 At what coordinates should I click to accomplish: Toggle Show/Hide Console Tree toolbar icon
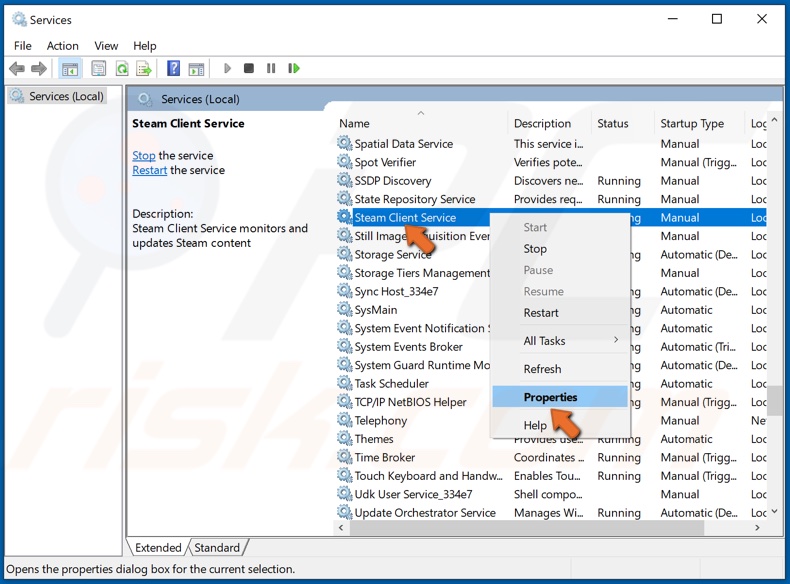[70, 69]
